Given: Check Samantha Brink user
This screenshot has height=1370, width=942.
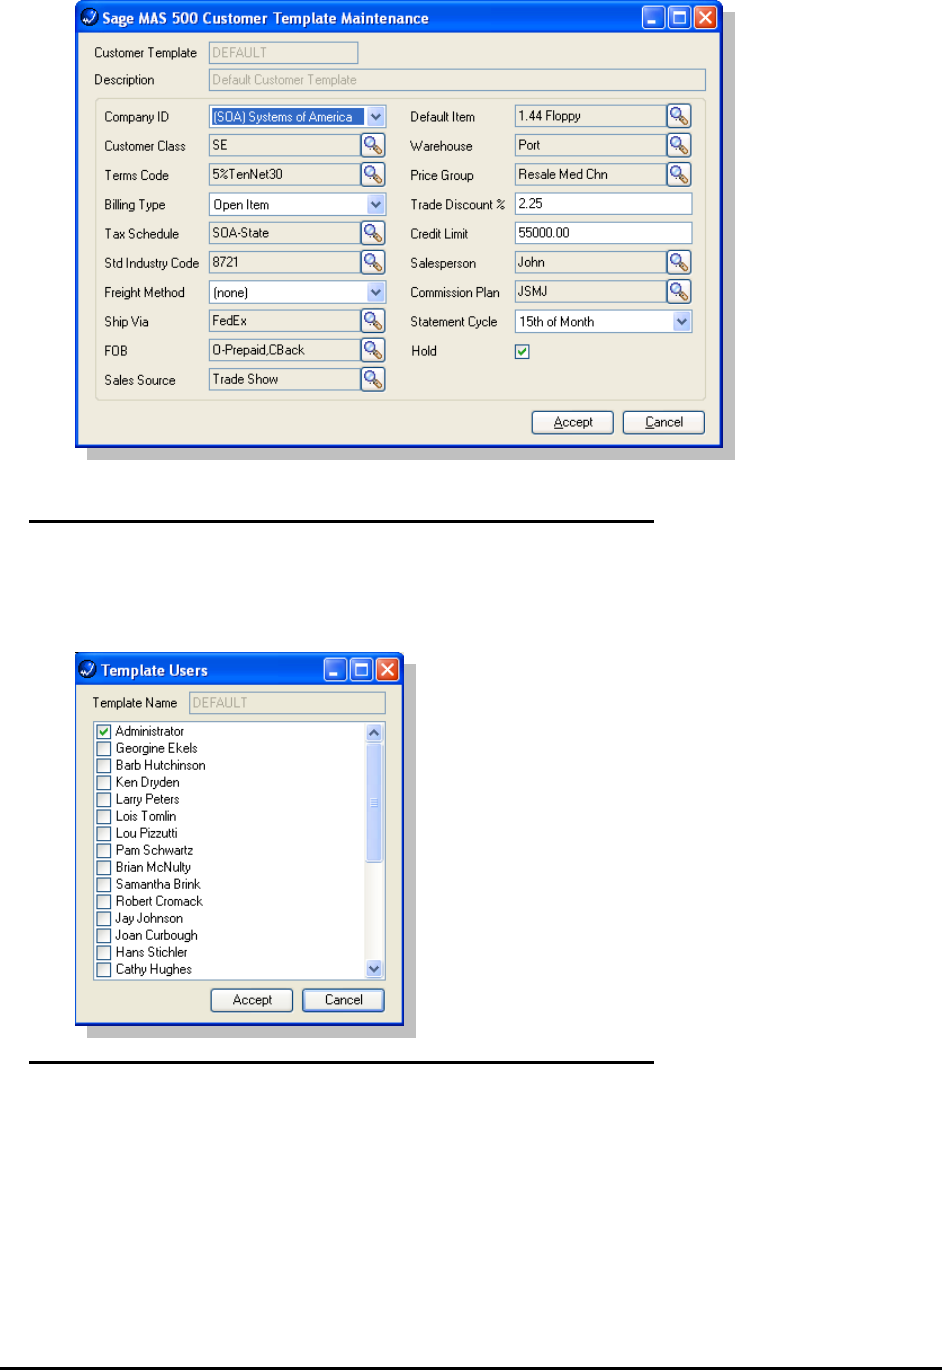Looking at the screenshot, I should coord(104,885).
